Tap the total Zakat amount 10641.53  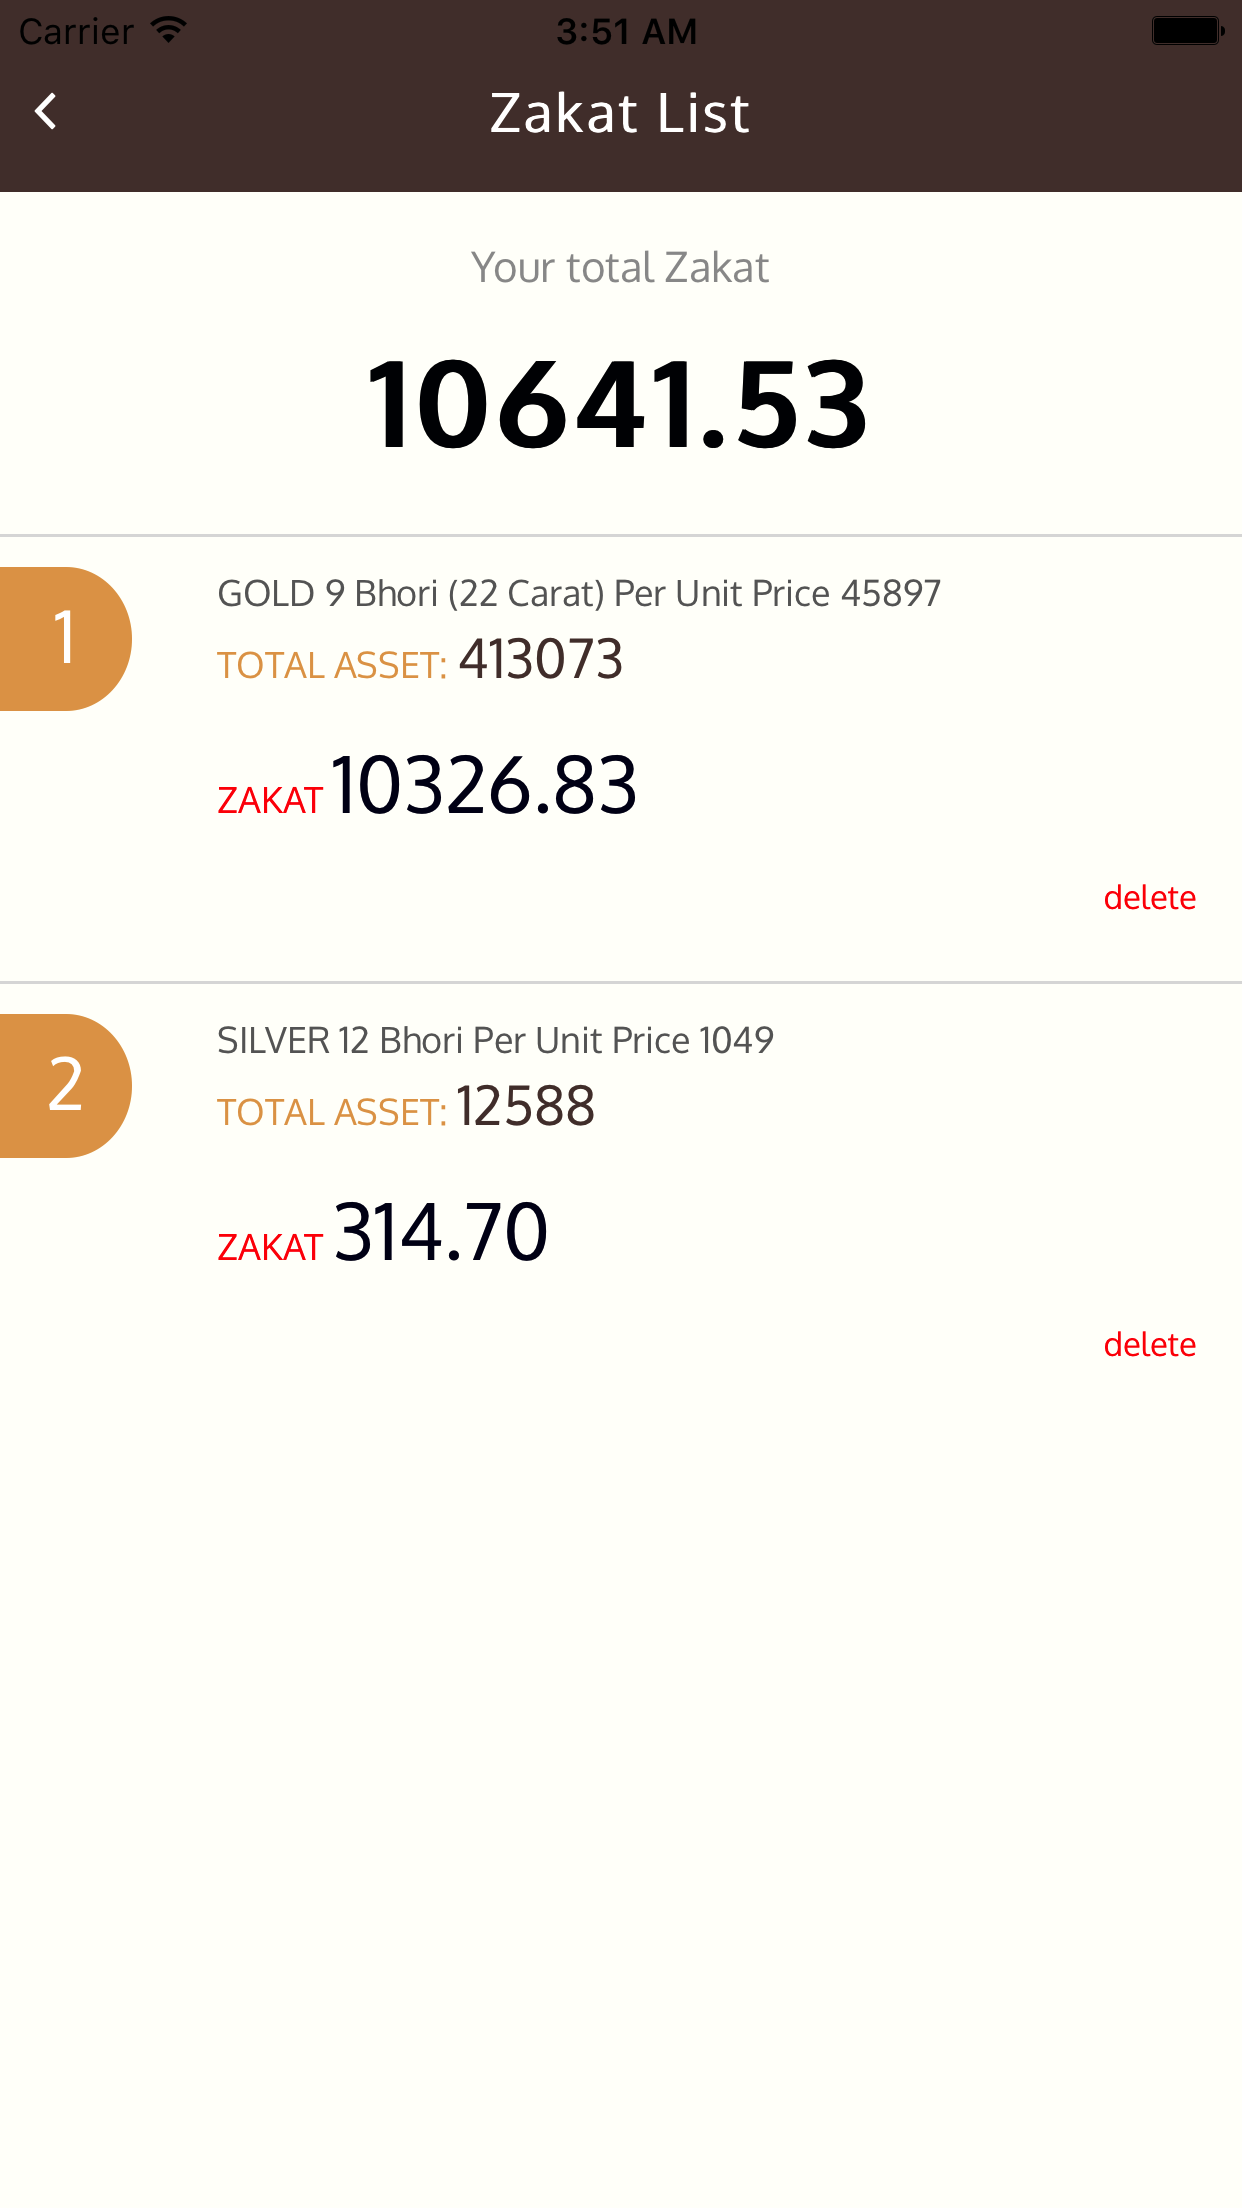tap(618, 405)
